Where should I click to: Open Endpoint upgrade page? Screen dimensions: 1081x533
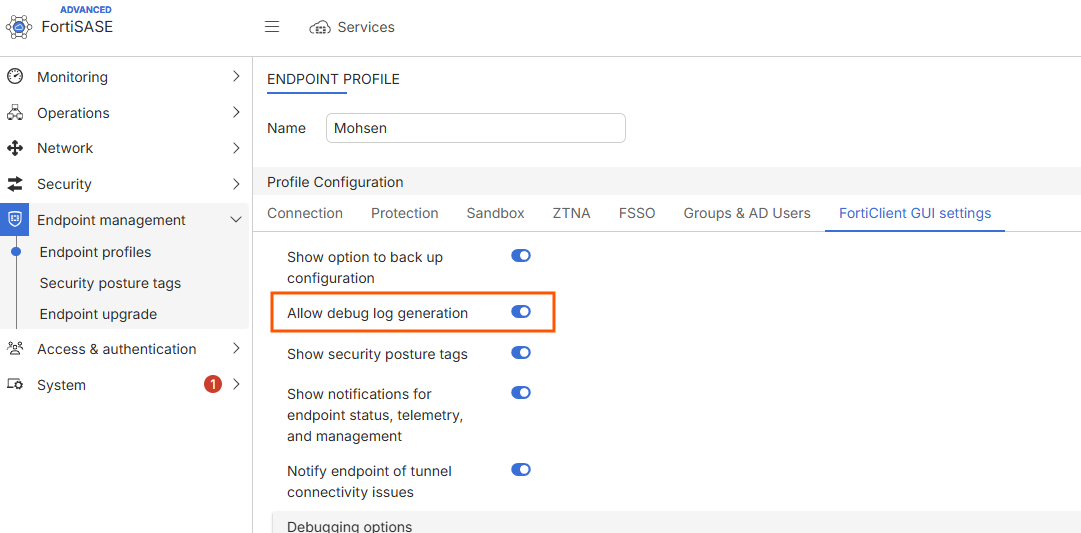99,314
